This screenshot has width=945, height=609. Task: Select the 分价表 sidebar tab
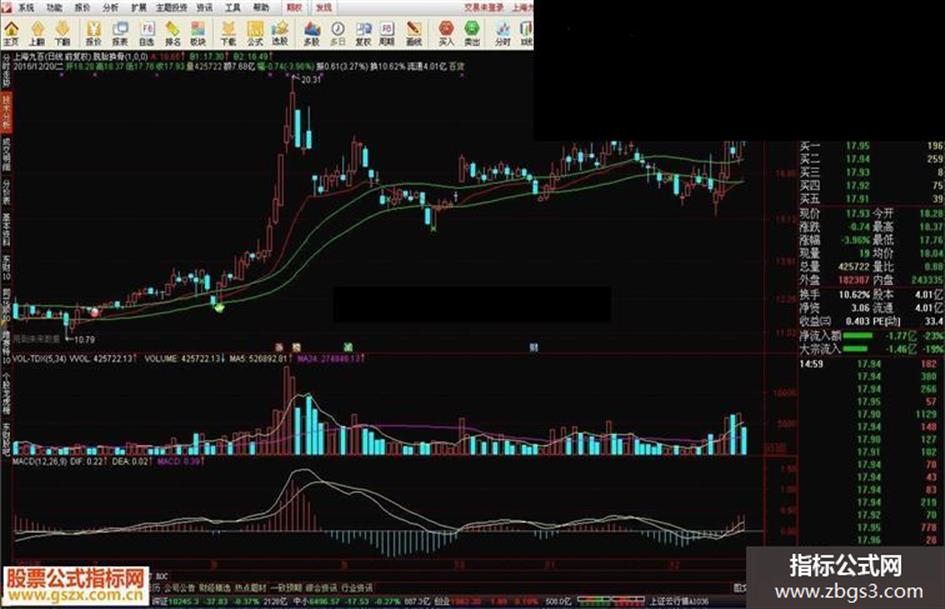tap(7, 192)
